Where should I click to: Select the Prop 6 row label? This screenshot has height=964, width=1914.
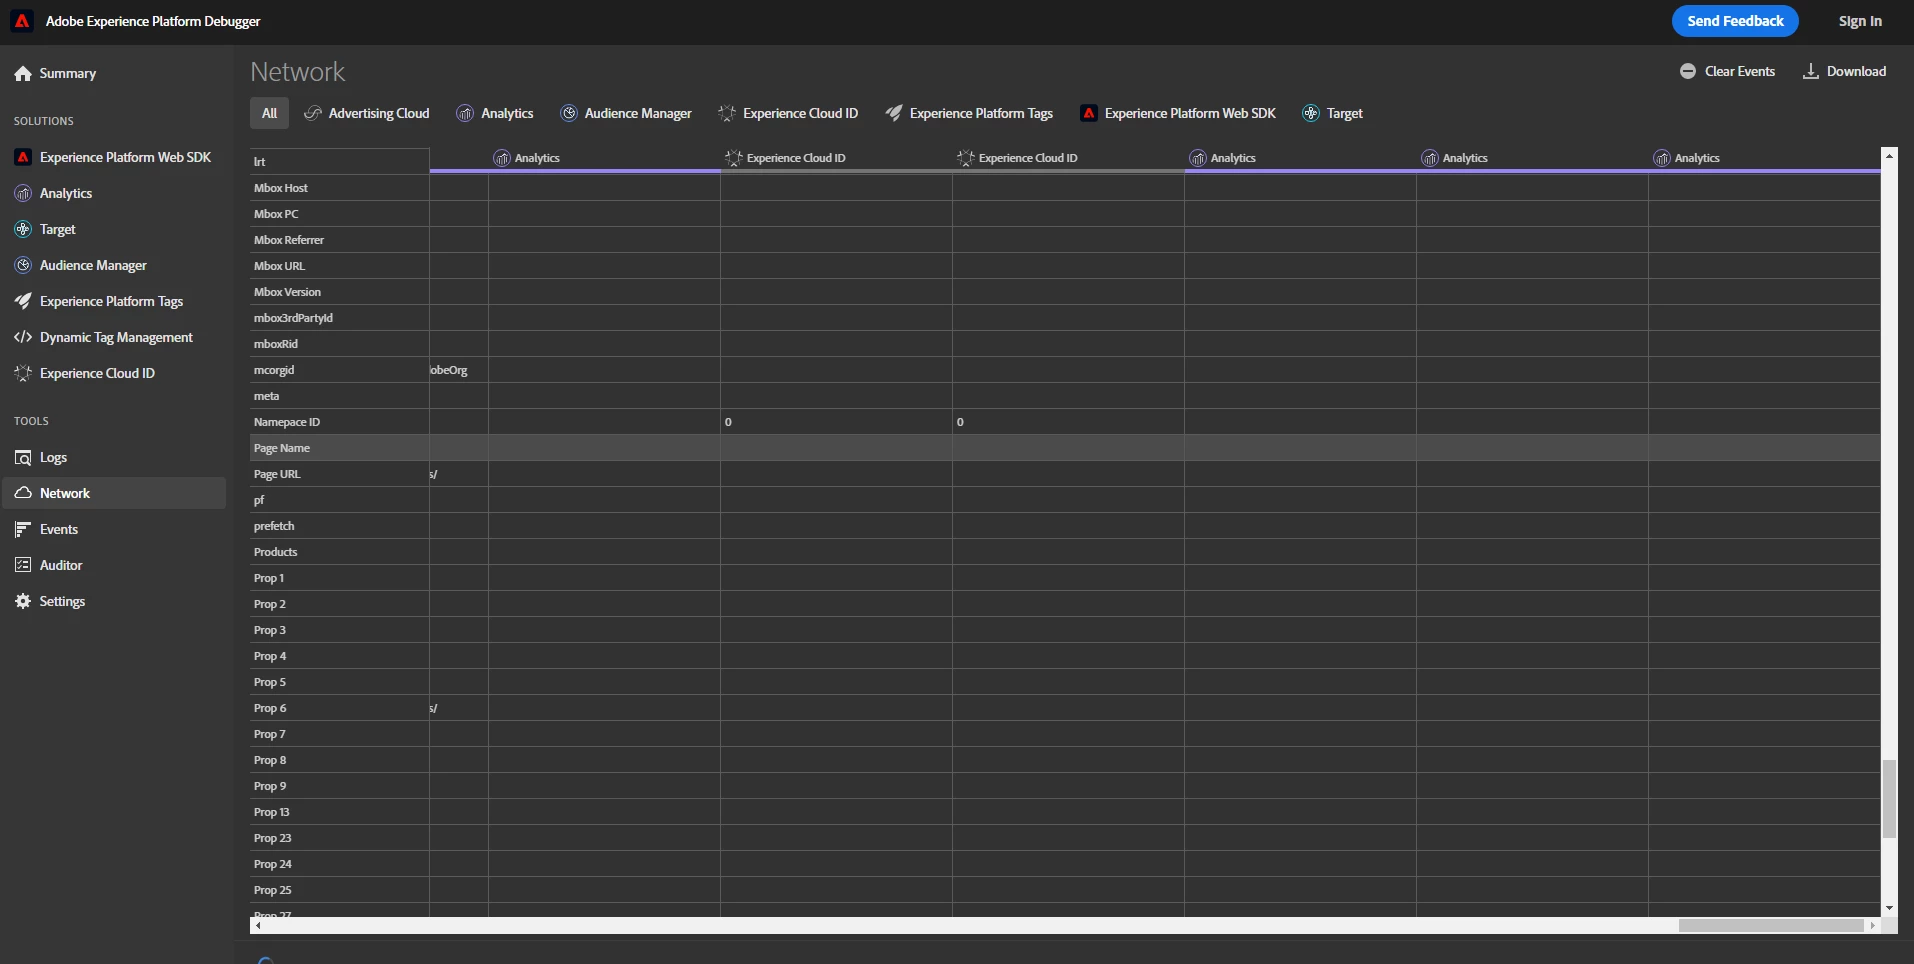click(x=270, y=708)
